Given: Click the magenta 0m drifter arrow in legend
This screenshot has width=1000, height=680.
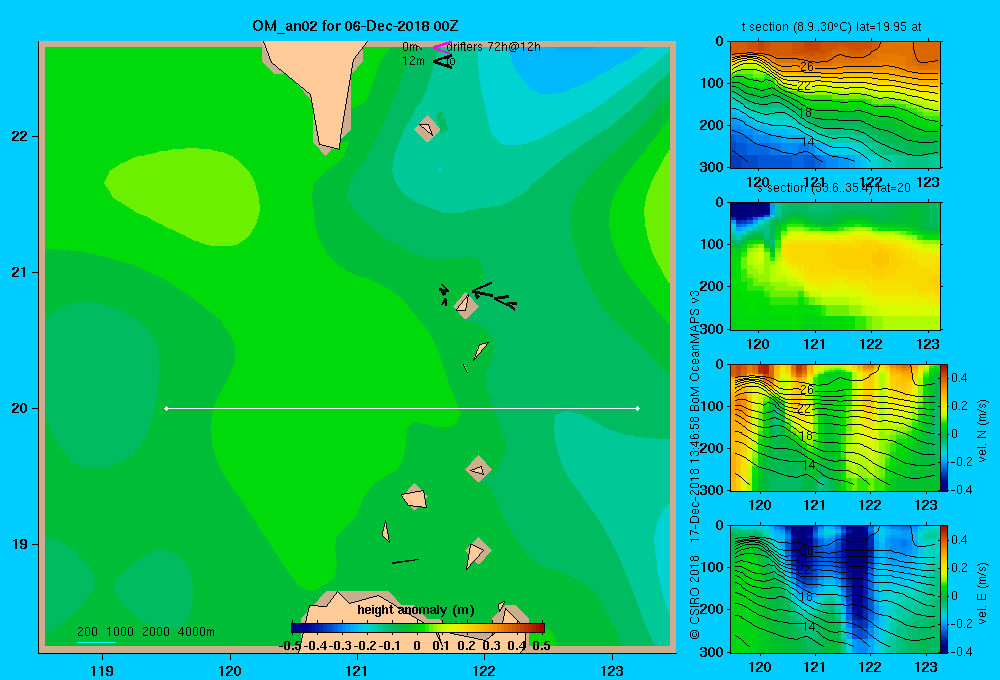Looking at the screenshot, I should (x=442, y=47).
